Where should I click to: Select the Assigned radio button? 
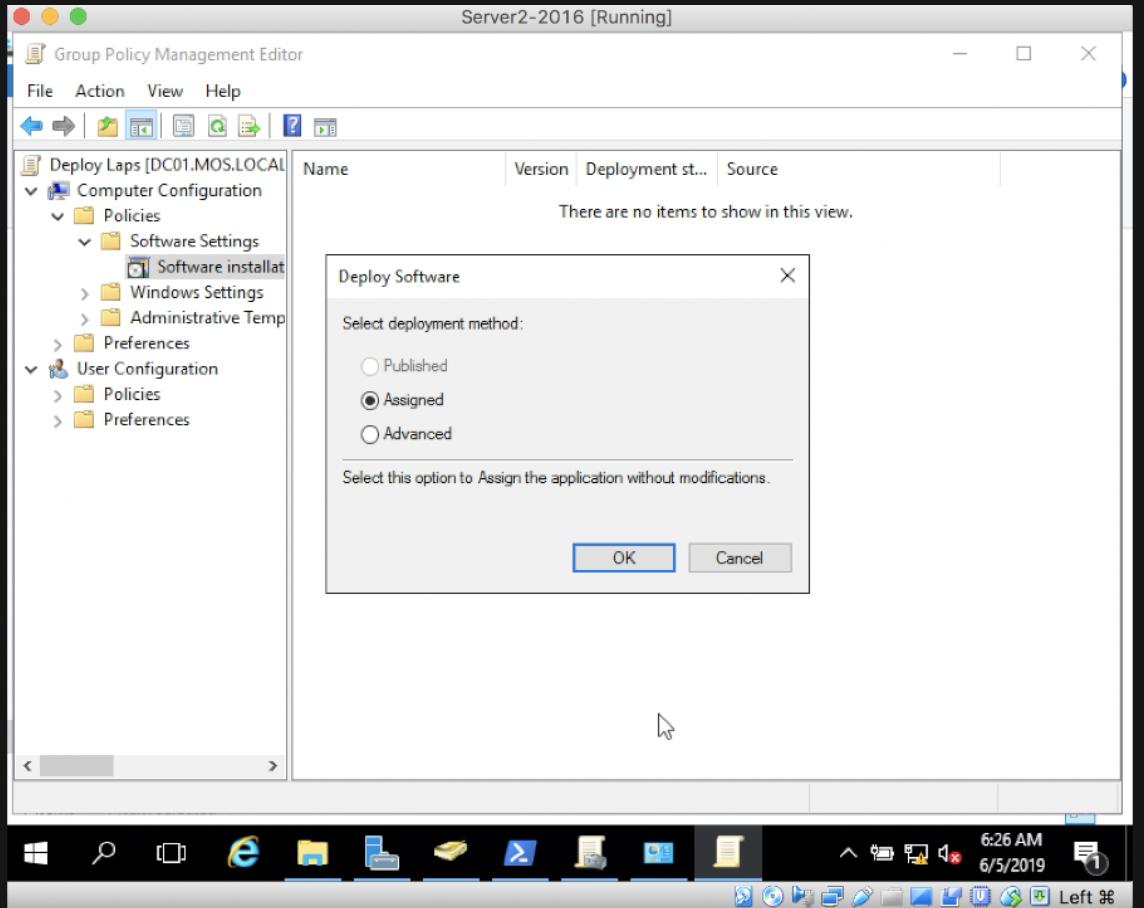370,400
